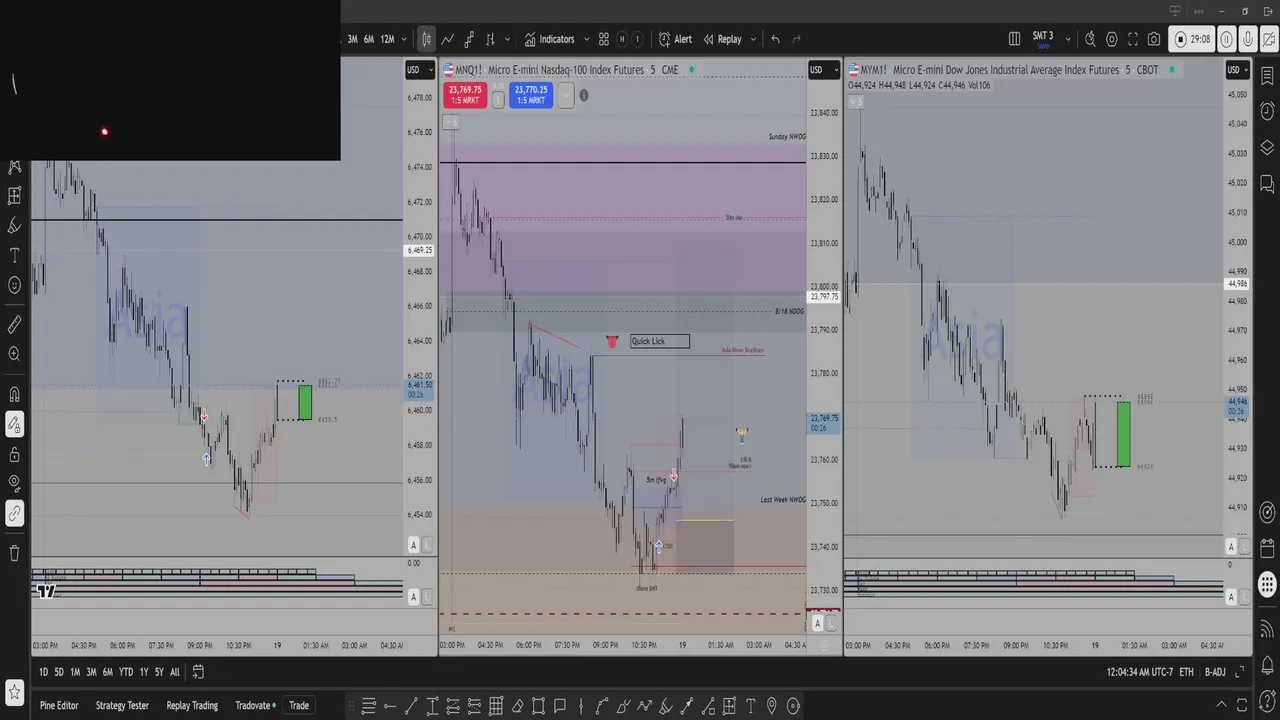This screenshot has width=1280, height=720.
Task: Open the emoji icons tool in left sidebar
Action: (x=14, y=285)
